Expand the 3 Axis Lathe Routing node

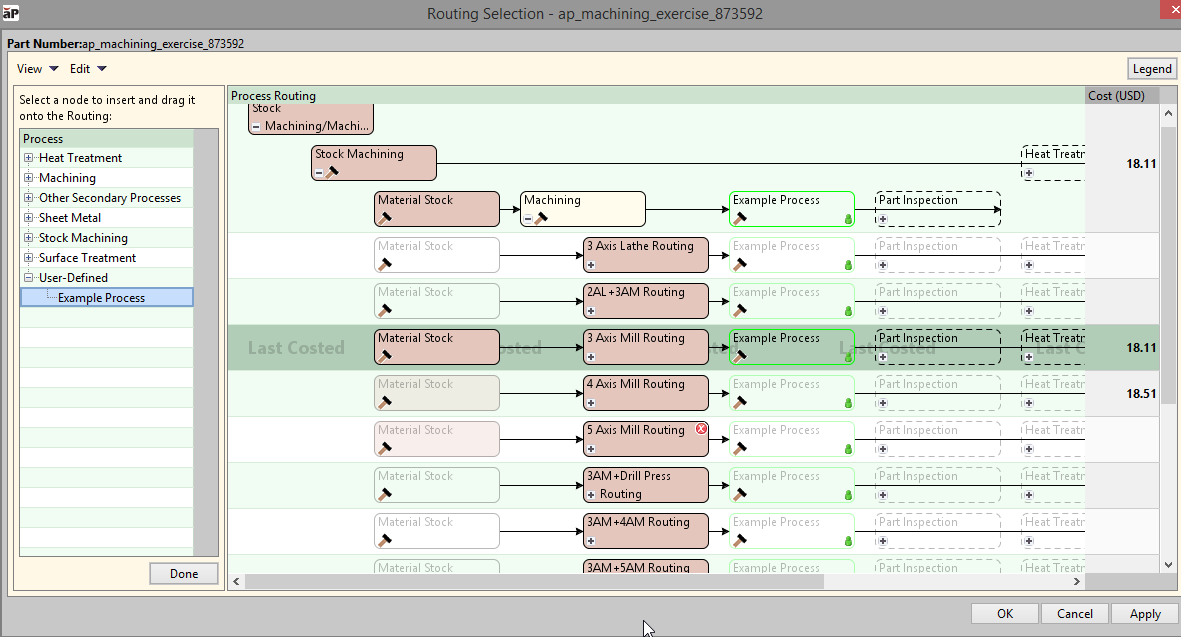[591, 265]
